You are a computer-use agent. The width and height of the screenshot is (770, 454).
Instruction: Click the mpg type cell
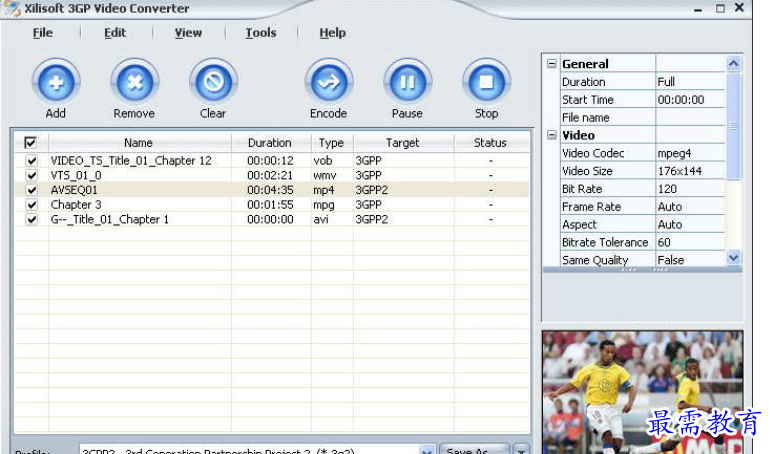324,205
